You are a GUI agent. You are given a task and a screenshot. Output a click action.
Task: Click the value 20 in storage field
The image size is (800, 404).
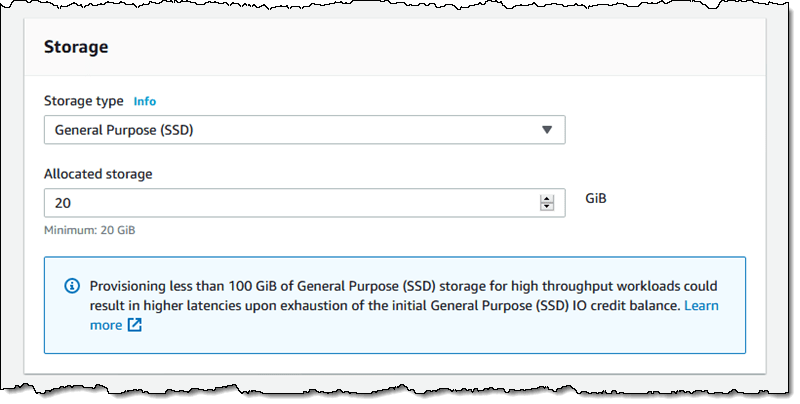[x=63, y=203]
